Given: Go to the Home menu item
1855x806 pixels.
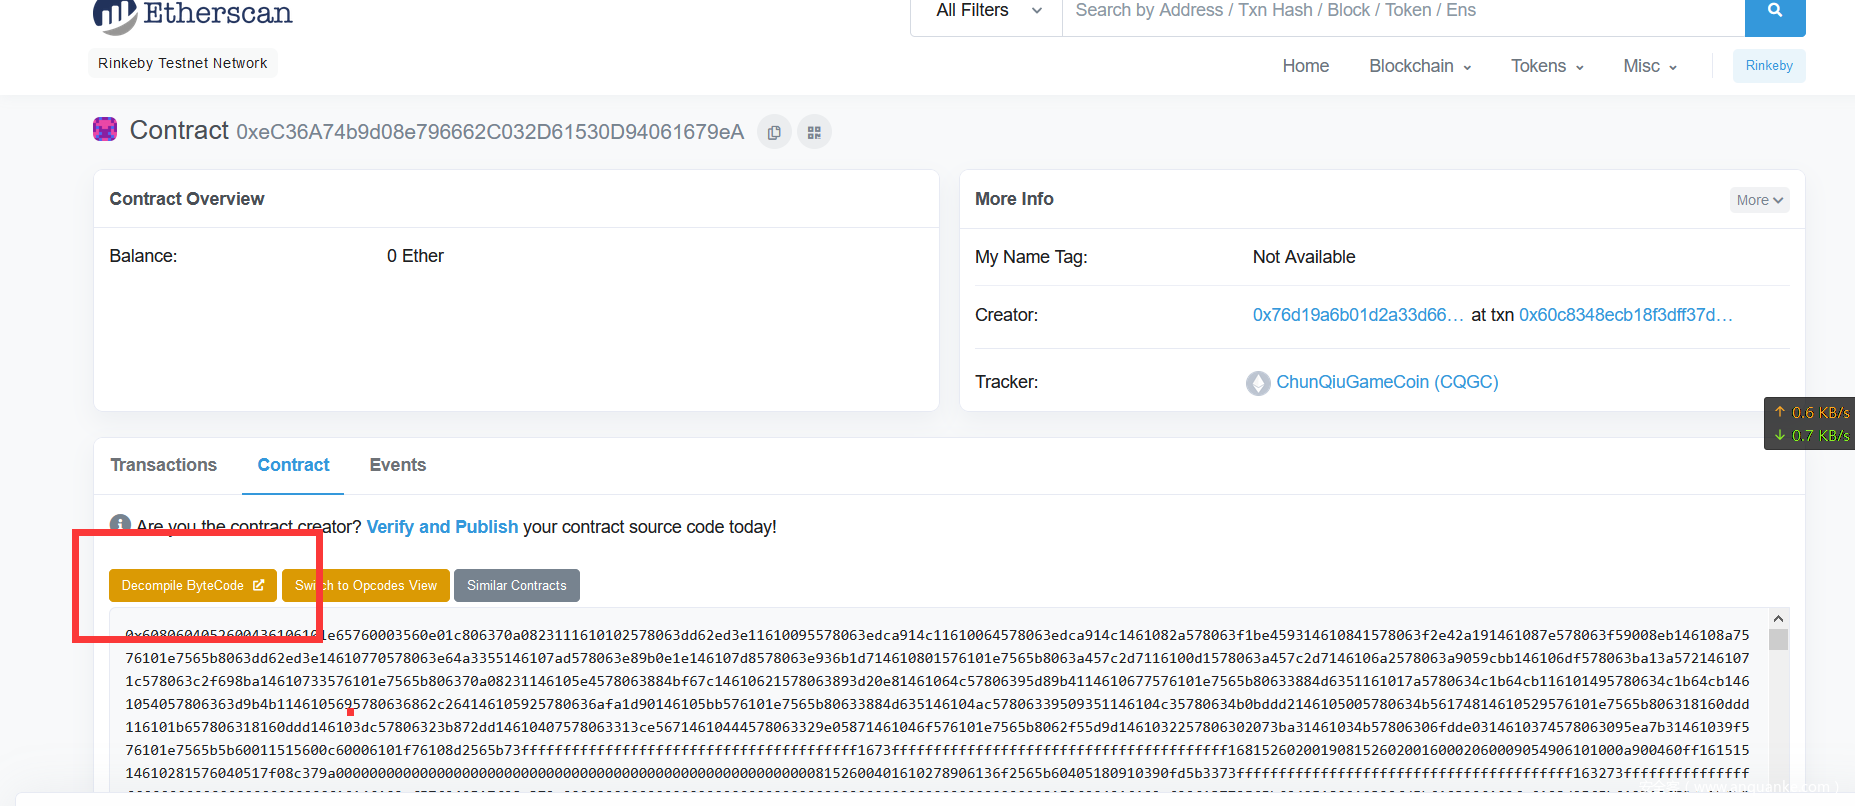Looking at the screenshot, I should click(1306, 66).
